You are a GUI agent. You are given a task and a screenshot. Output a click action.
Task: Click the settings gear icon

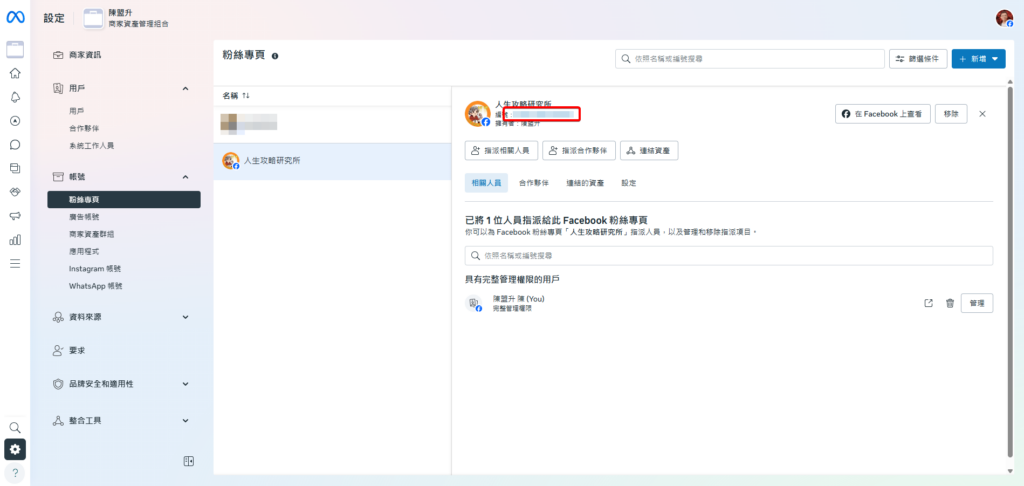coord(15,450)
